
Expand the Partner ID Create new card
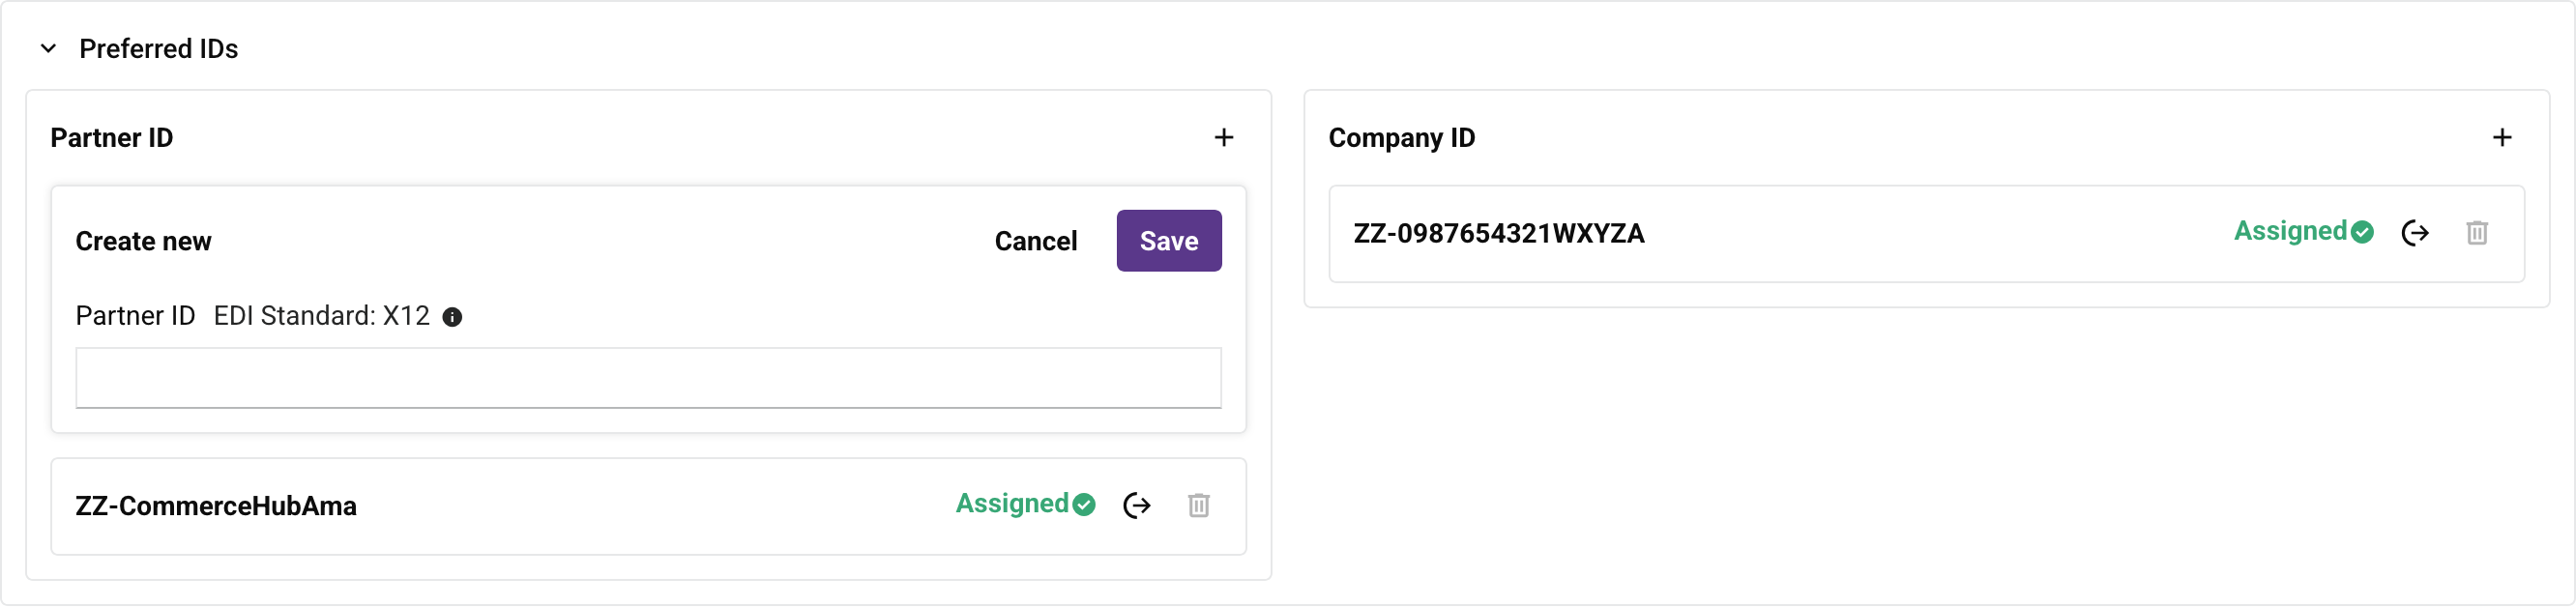[x=143, y=241]
